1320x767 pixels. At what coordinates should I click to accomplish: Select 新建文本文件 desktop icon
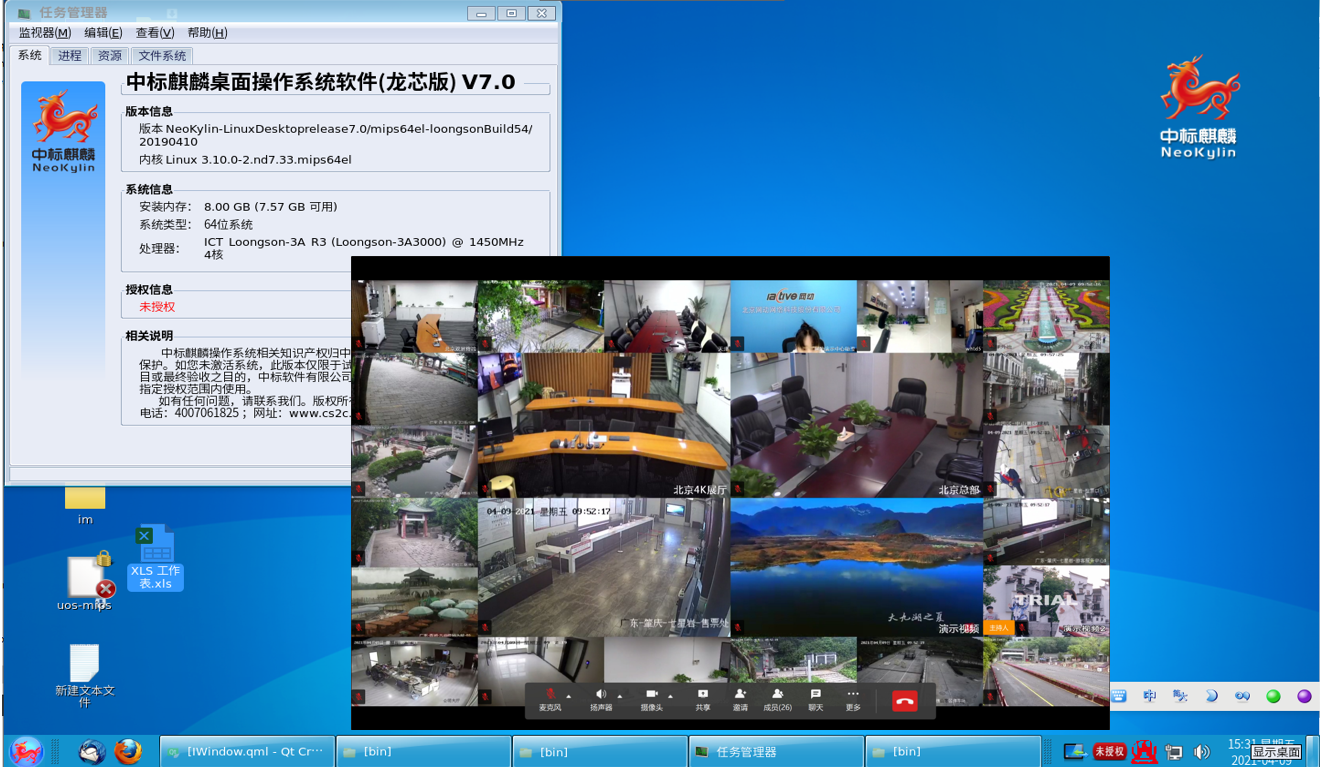click(x=85, y=676)
